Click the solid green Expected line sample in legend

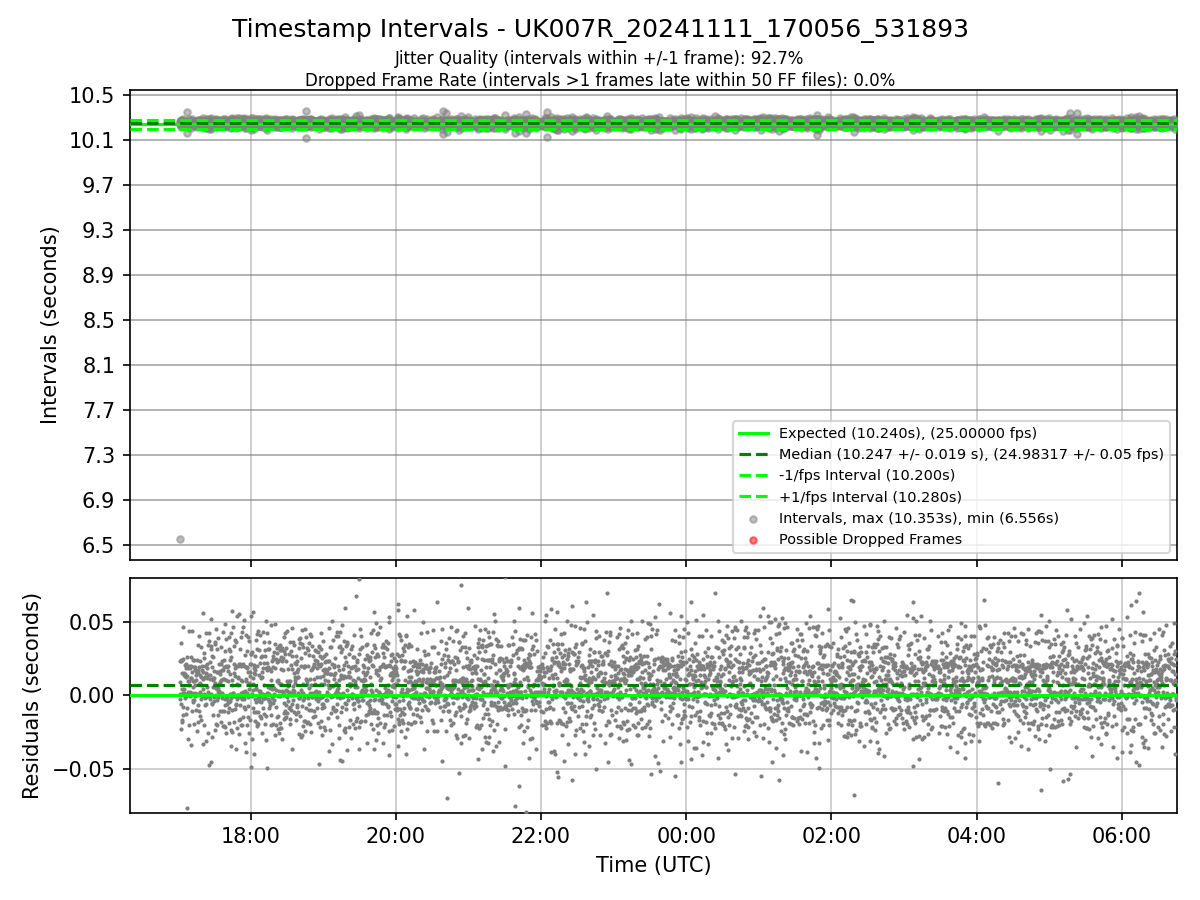(754, 433)
